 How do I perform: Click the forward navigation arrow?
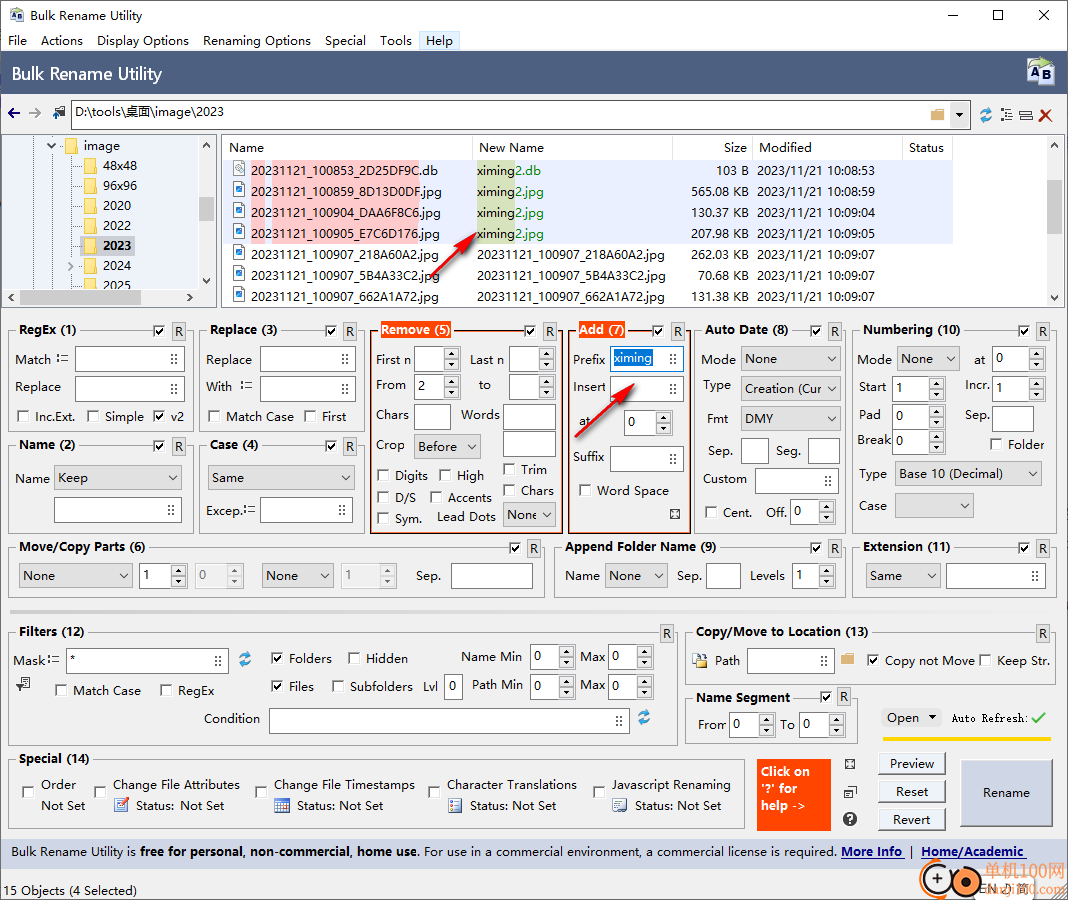(35, 113)
